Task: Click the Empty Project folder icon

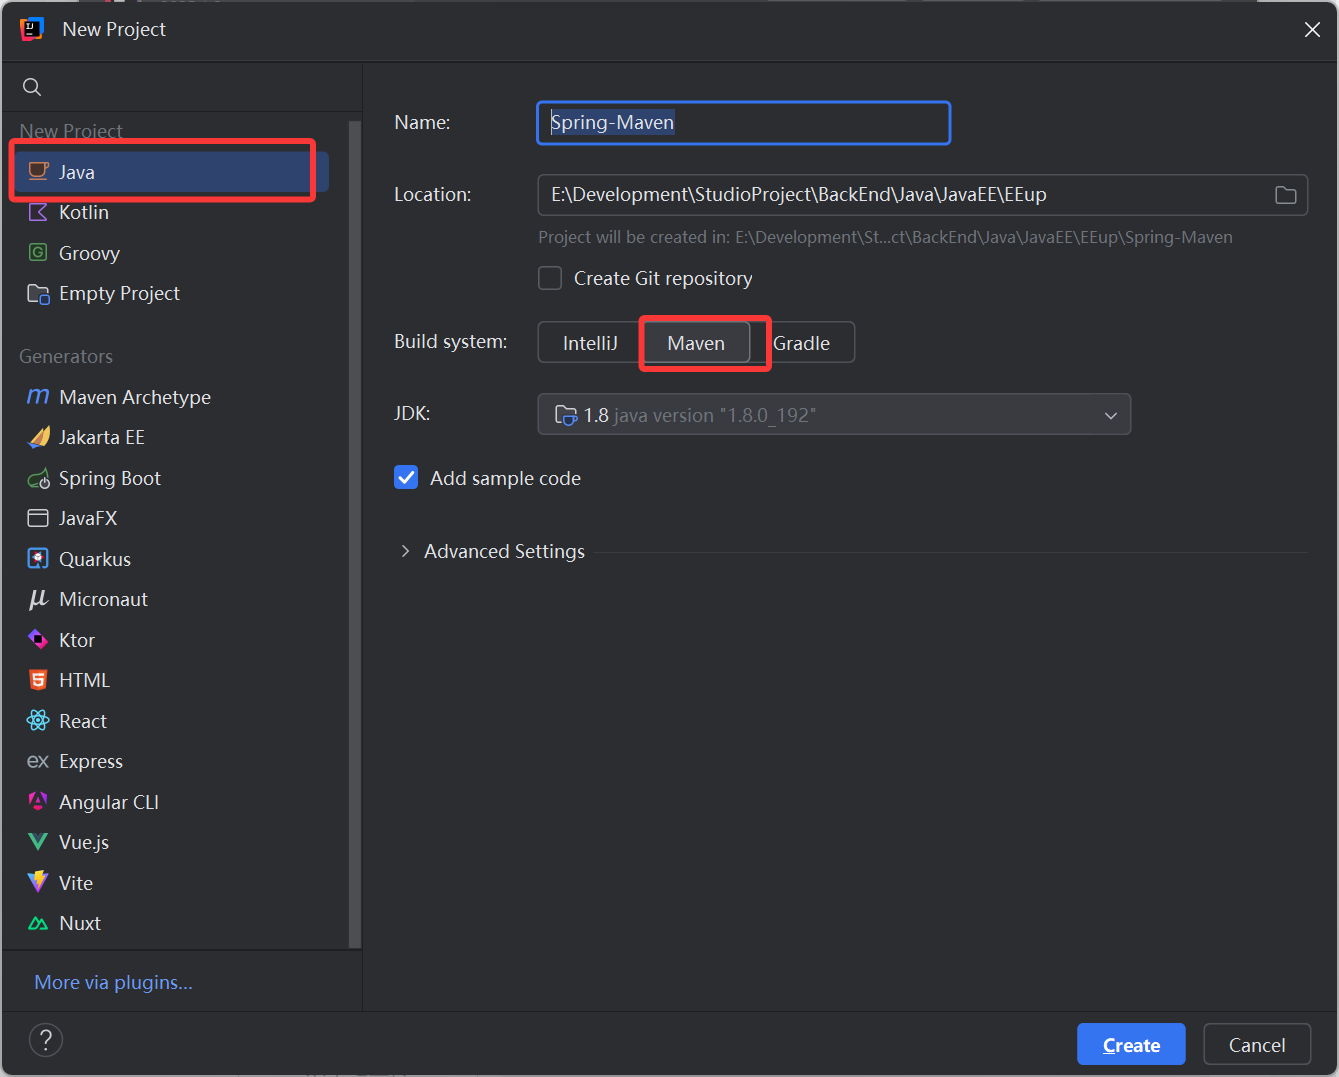Action: click(38, 293)
